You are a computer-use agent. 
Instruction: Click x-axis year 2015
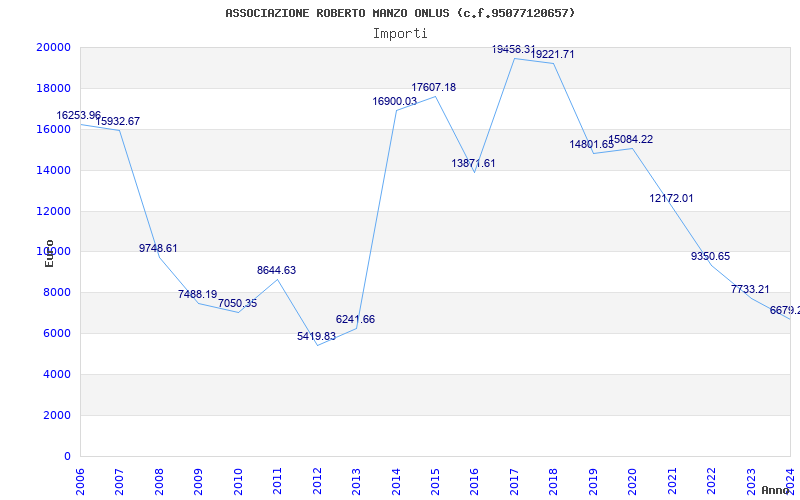435,481
